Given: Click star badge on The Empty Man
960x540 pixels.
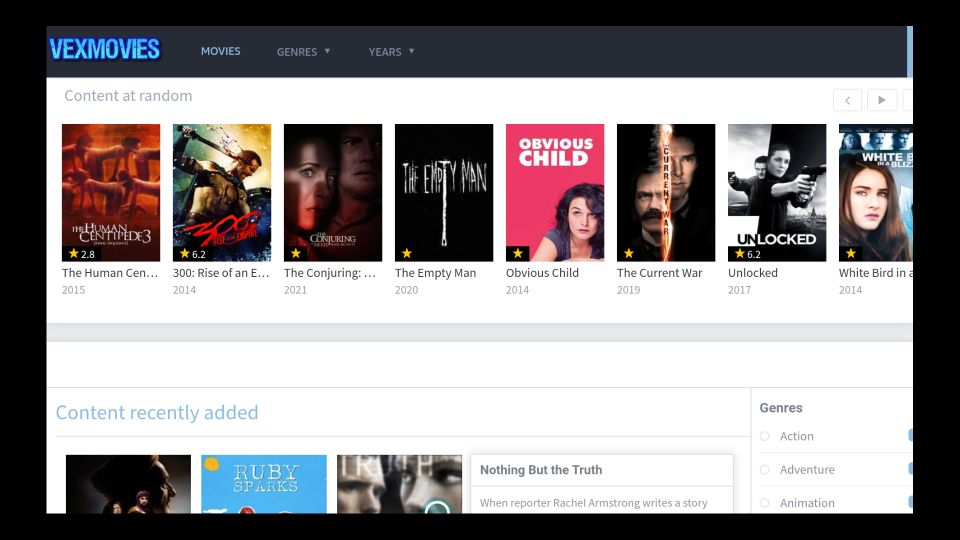Looking at the screenshot, I should 407,253.
